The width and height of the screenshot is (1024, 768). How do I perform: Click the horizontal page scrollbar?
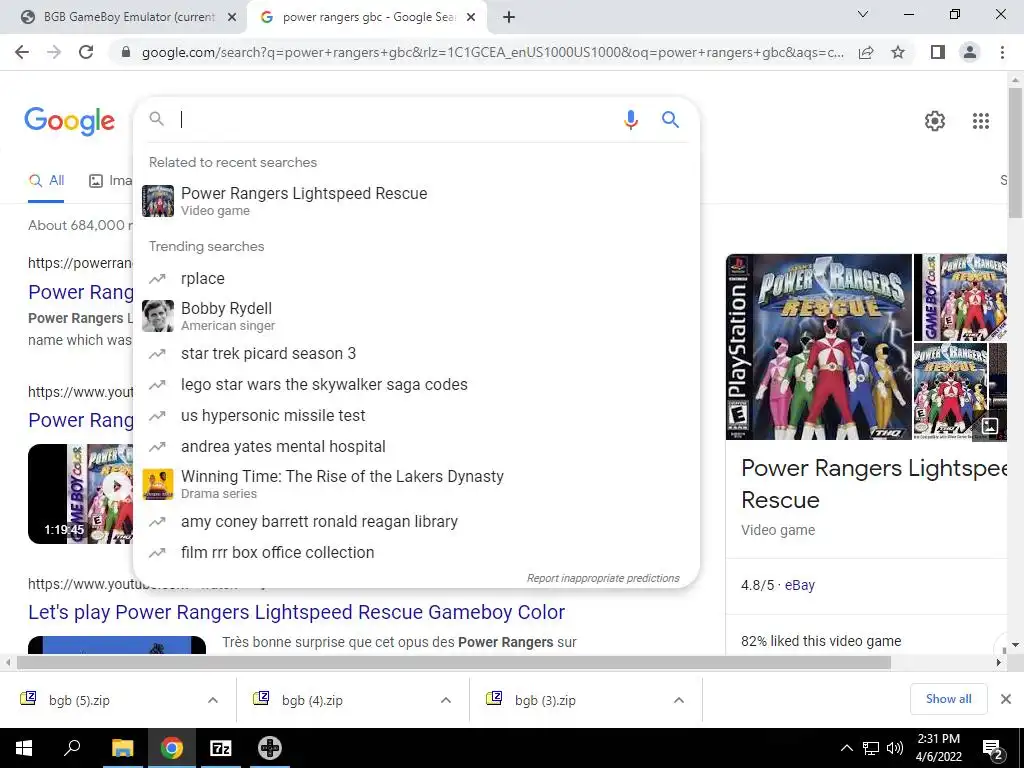coord(454,662)
